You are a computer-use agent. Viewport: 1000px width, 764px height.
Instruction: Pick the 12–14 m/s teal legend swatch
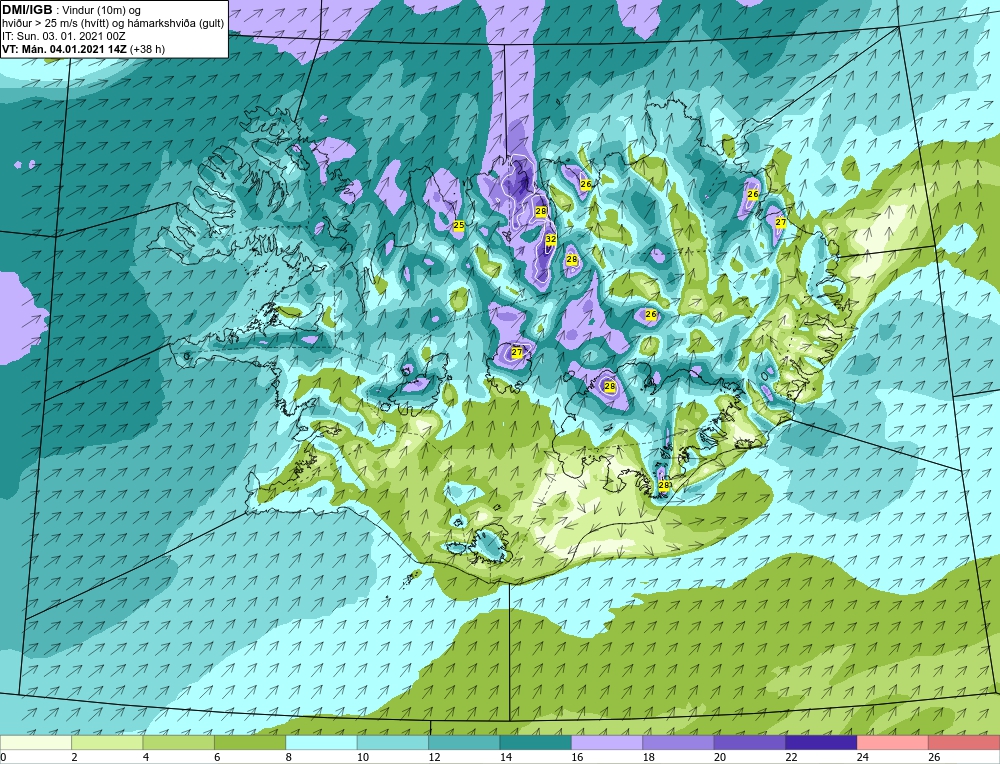464,742
